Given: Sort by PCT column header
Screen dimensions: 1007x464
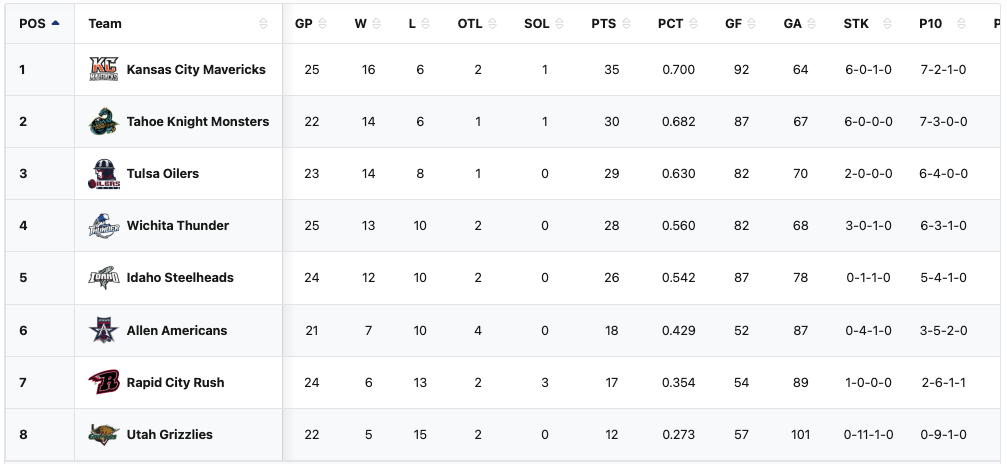Looking at the screenshot, I should [x=671, y=24].
